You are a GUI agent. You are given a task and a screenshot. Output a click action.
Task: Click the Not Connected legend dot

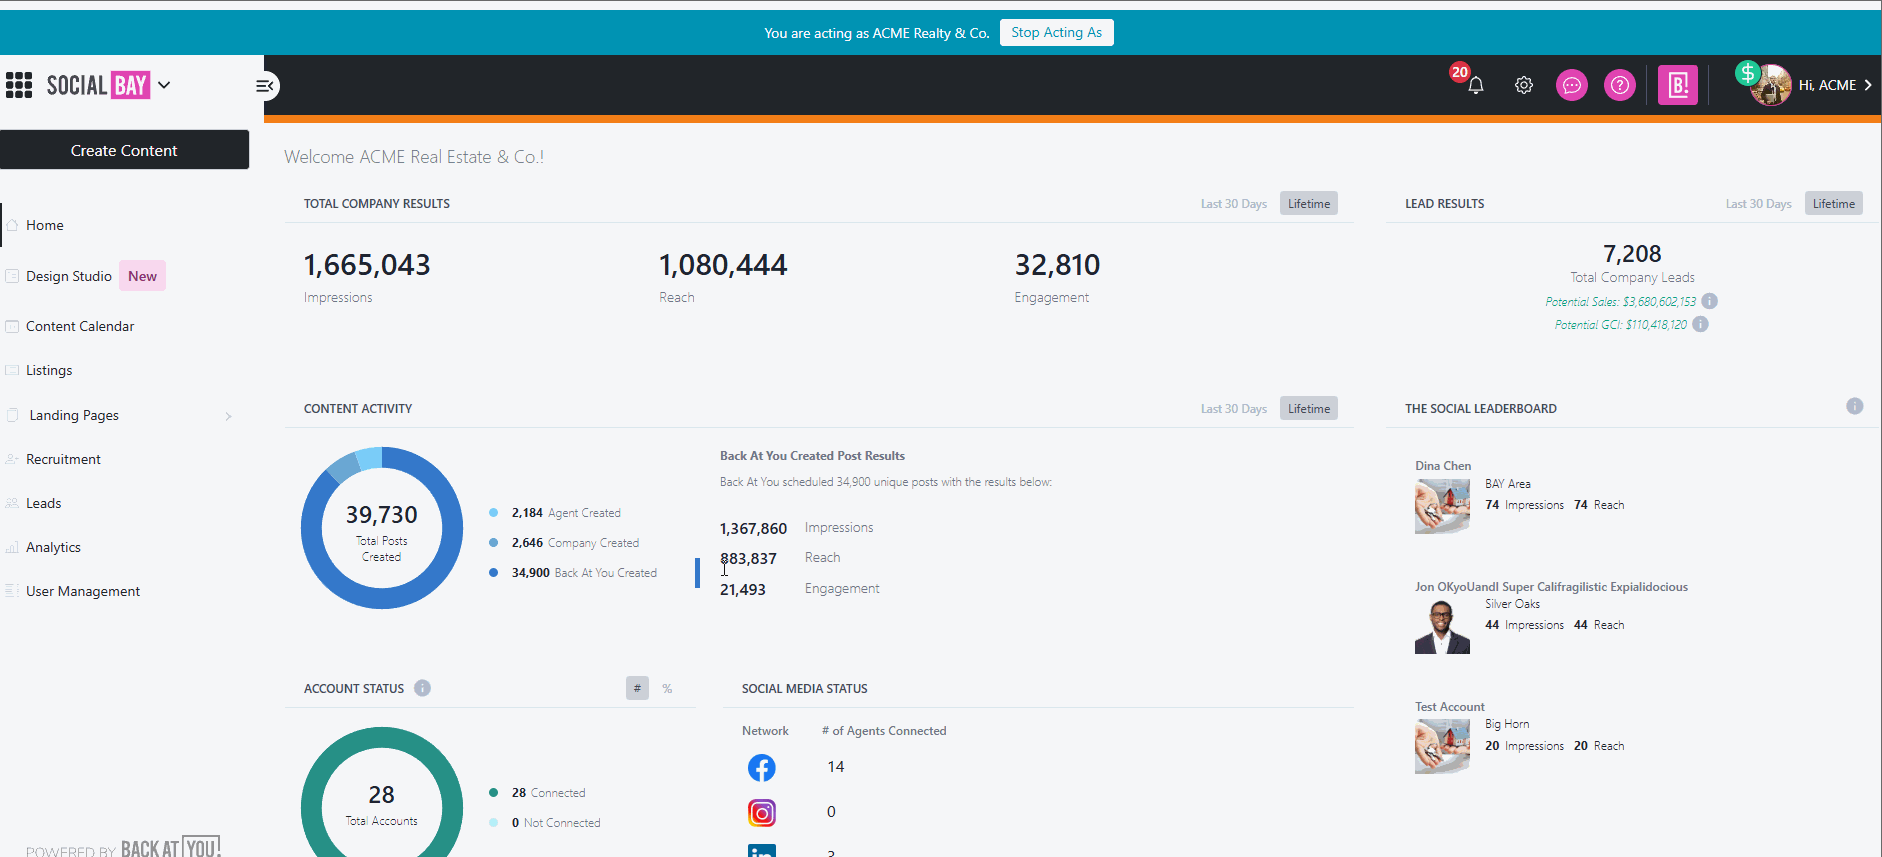coord(494,823)
